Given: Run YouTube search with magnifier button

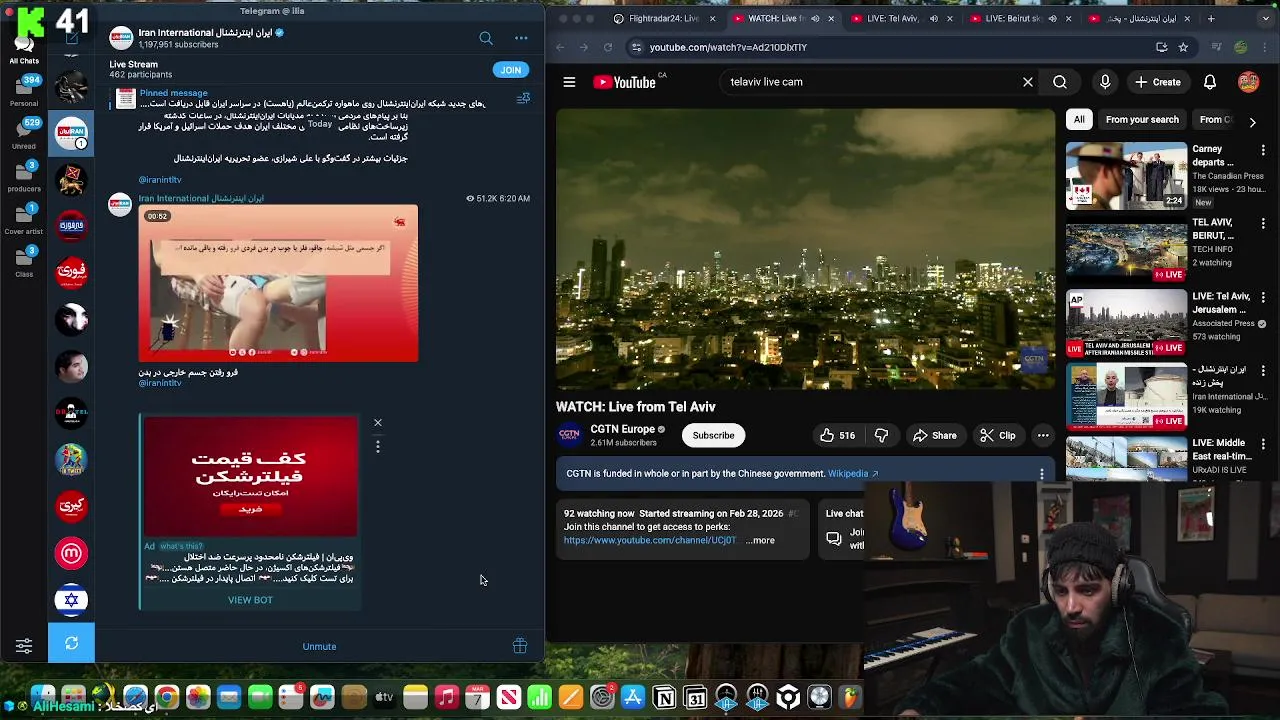Looking at the screenshot, I should pos(1060,82).
